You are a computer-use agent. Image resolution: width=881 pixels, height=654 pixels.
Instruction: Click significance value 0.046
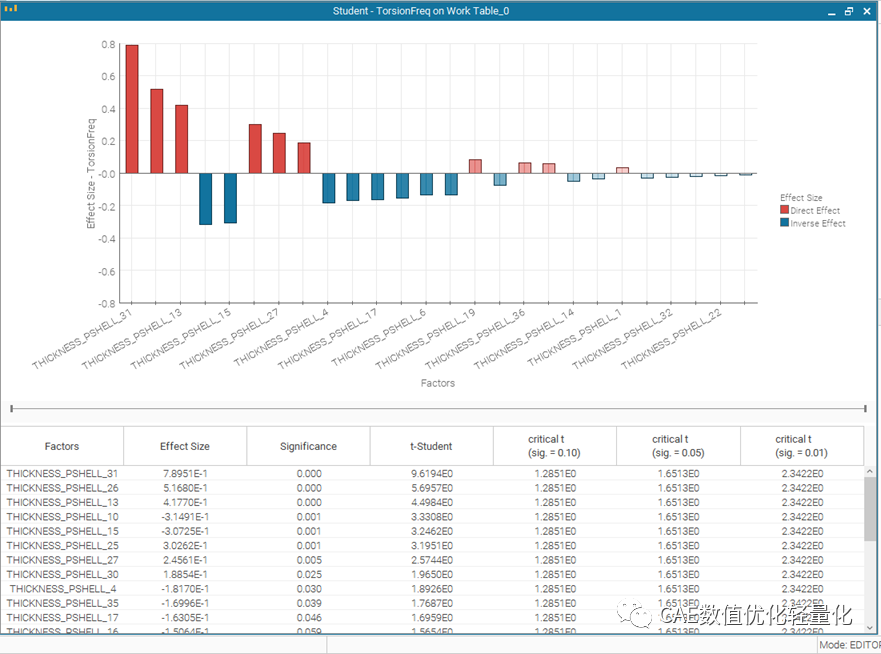pyautogui.click(x=309, y=617)
